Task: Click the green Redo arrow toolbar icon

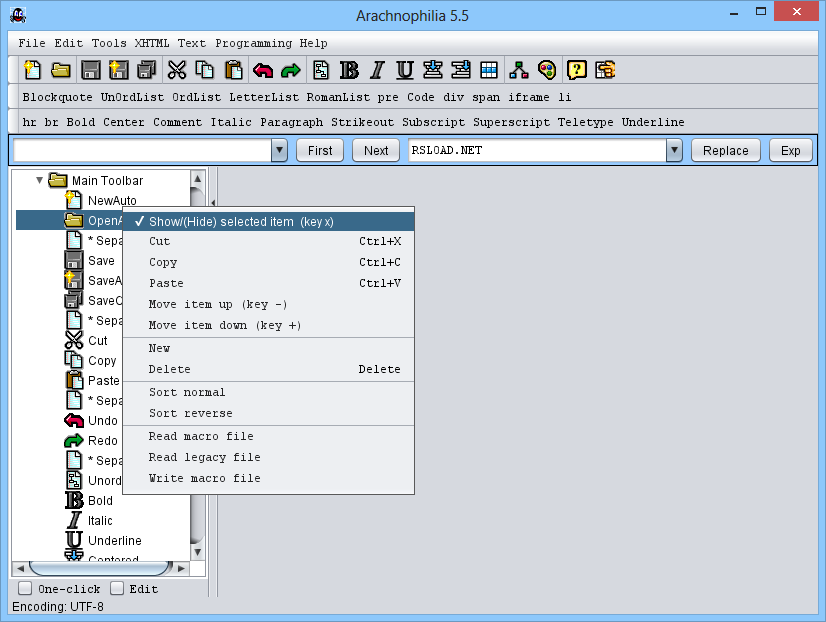Action: tap(291, 70)
